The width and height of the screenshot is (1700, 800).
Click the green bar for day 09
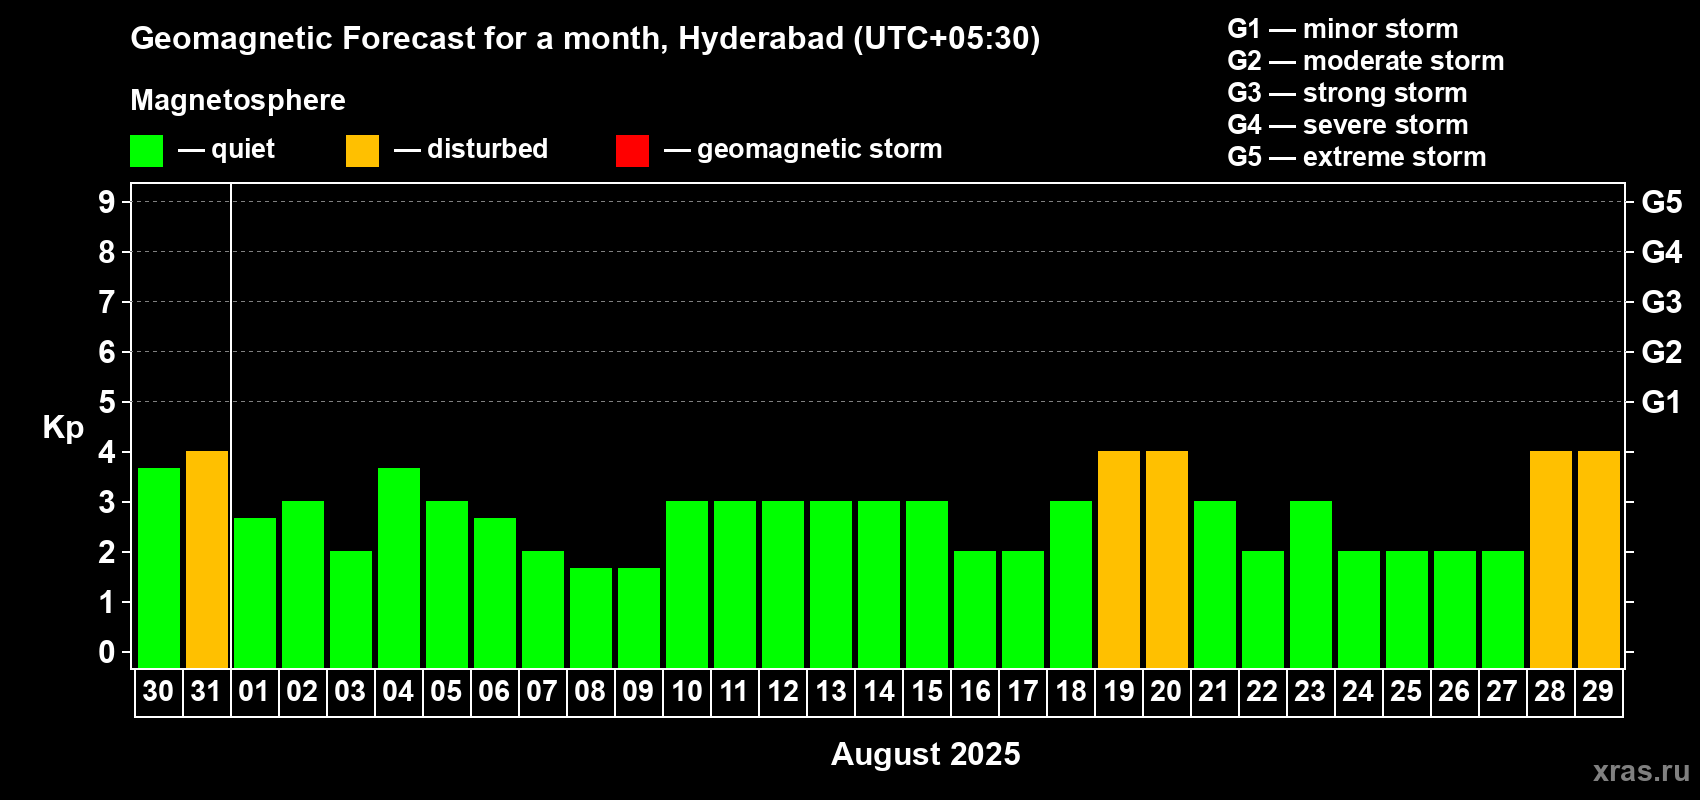tap(639, 618)
